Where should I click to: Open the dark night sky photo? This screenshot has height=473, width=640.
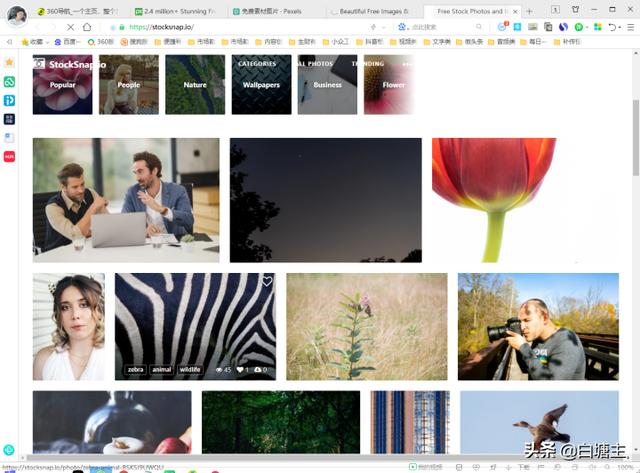click(326, 200)
